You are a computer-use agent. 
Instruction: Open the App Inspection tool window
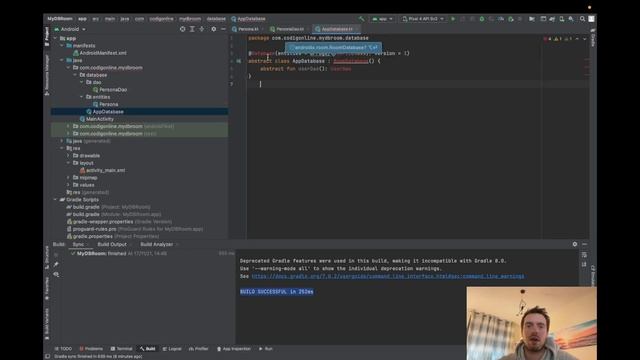tap(233, 349)
